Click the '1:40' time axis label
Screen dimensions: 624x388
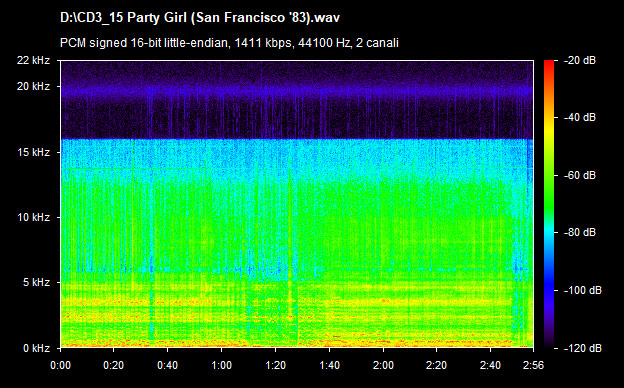pyautogui.click(x=330, y=365)
